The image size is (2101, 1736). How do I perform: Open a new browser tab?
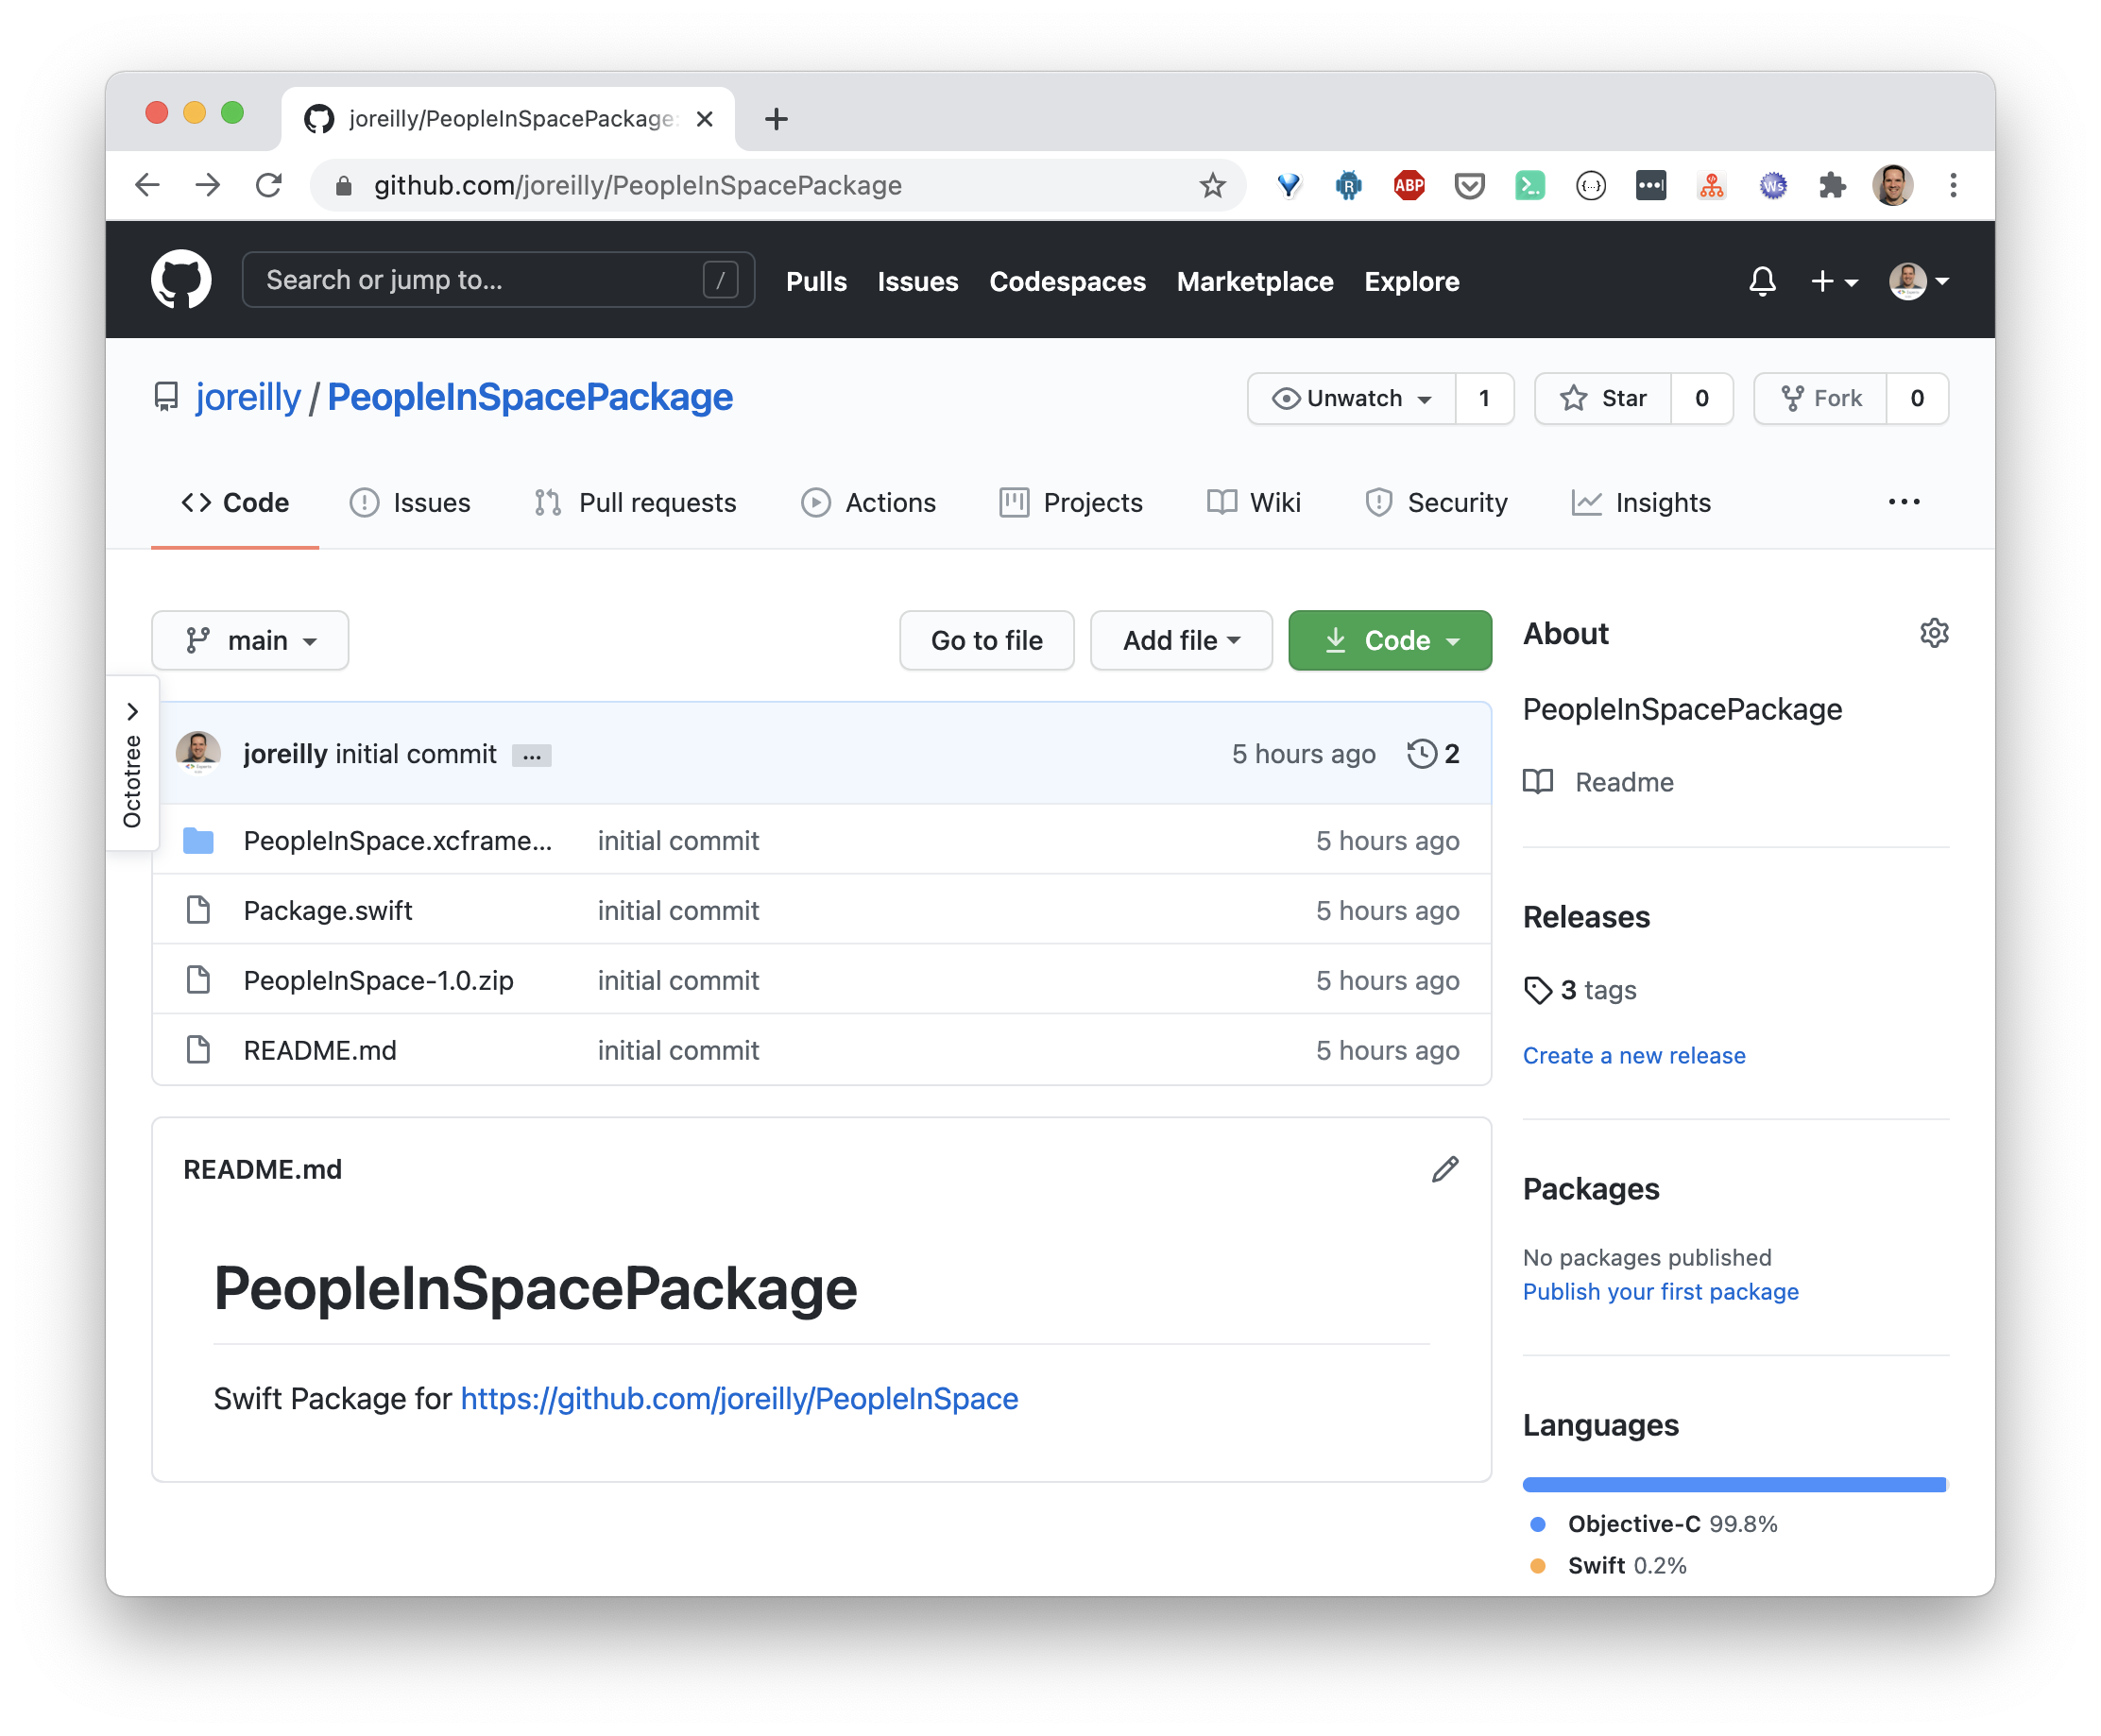[x=776, y=119]
